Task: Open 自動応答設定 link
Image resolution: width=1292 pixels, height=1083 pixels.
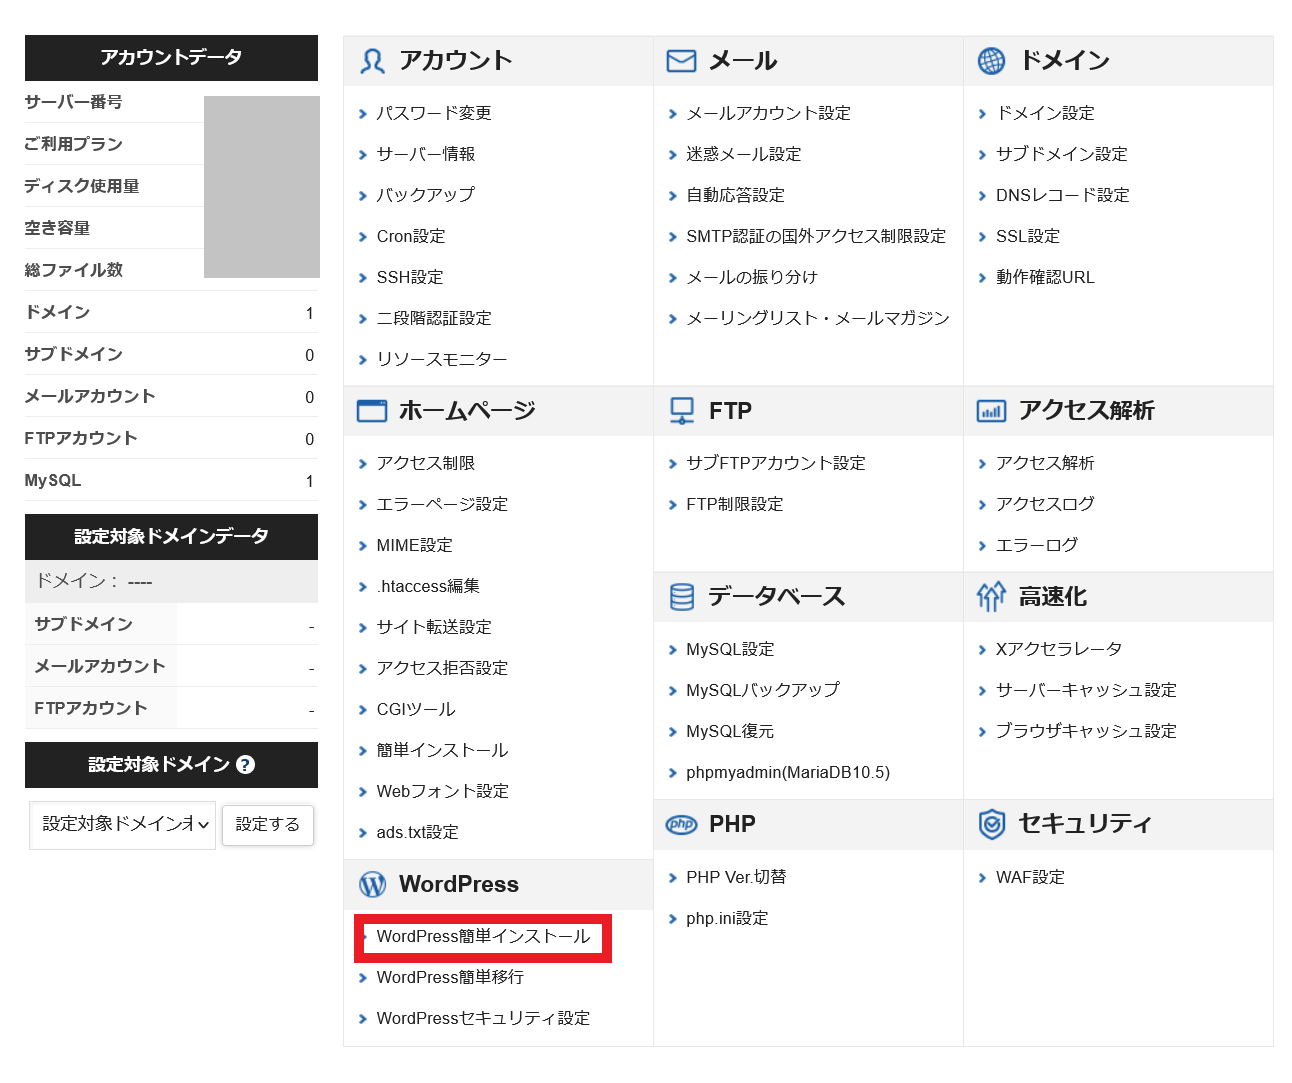Action: click(735, 195)
